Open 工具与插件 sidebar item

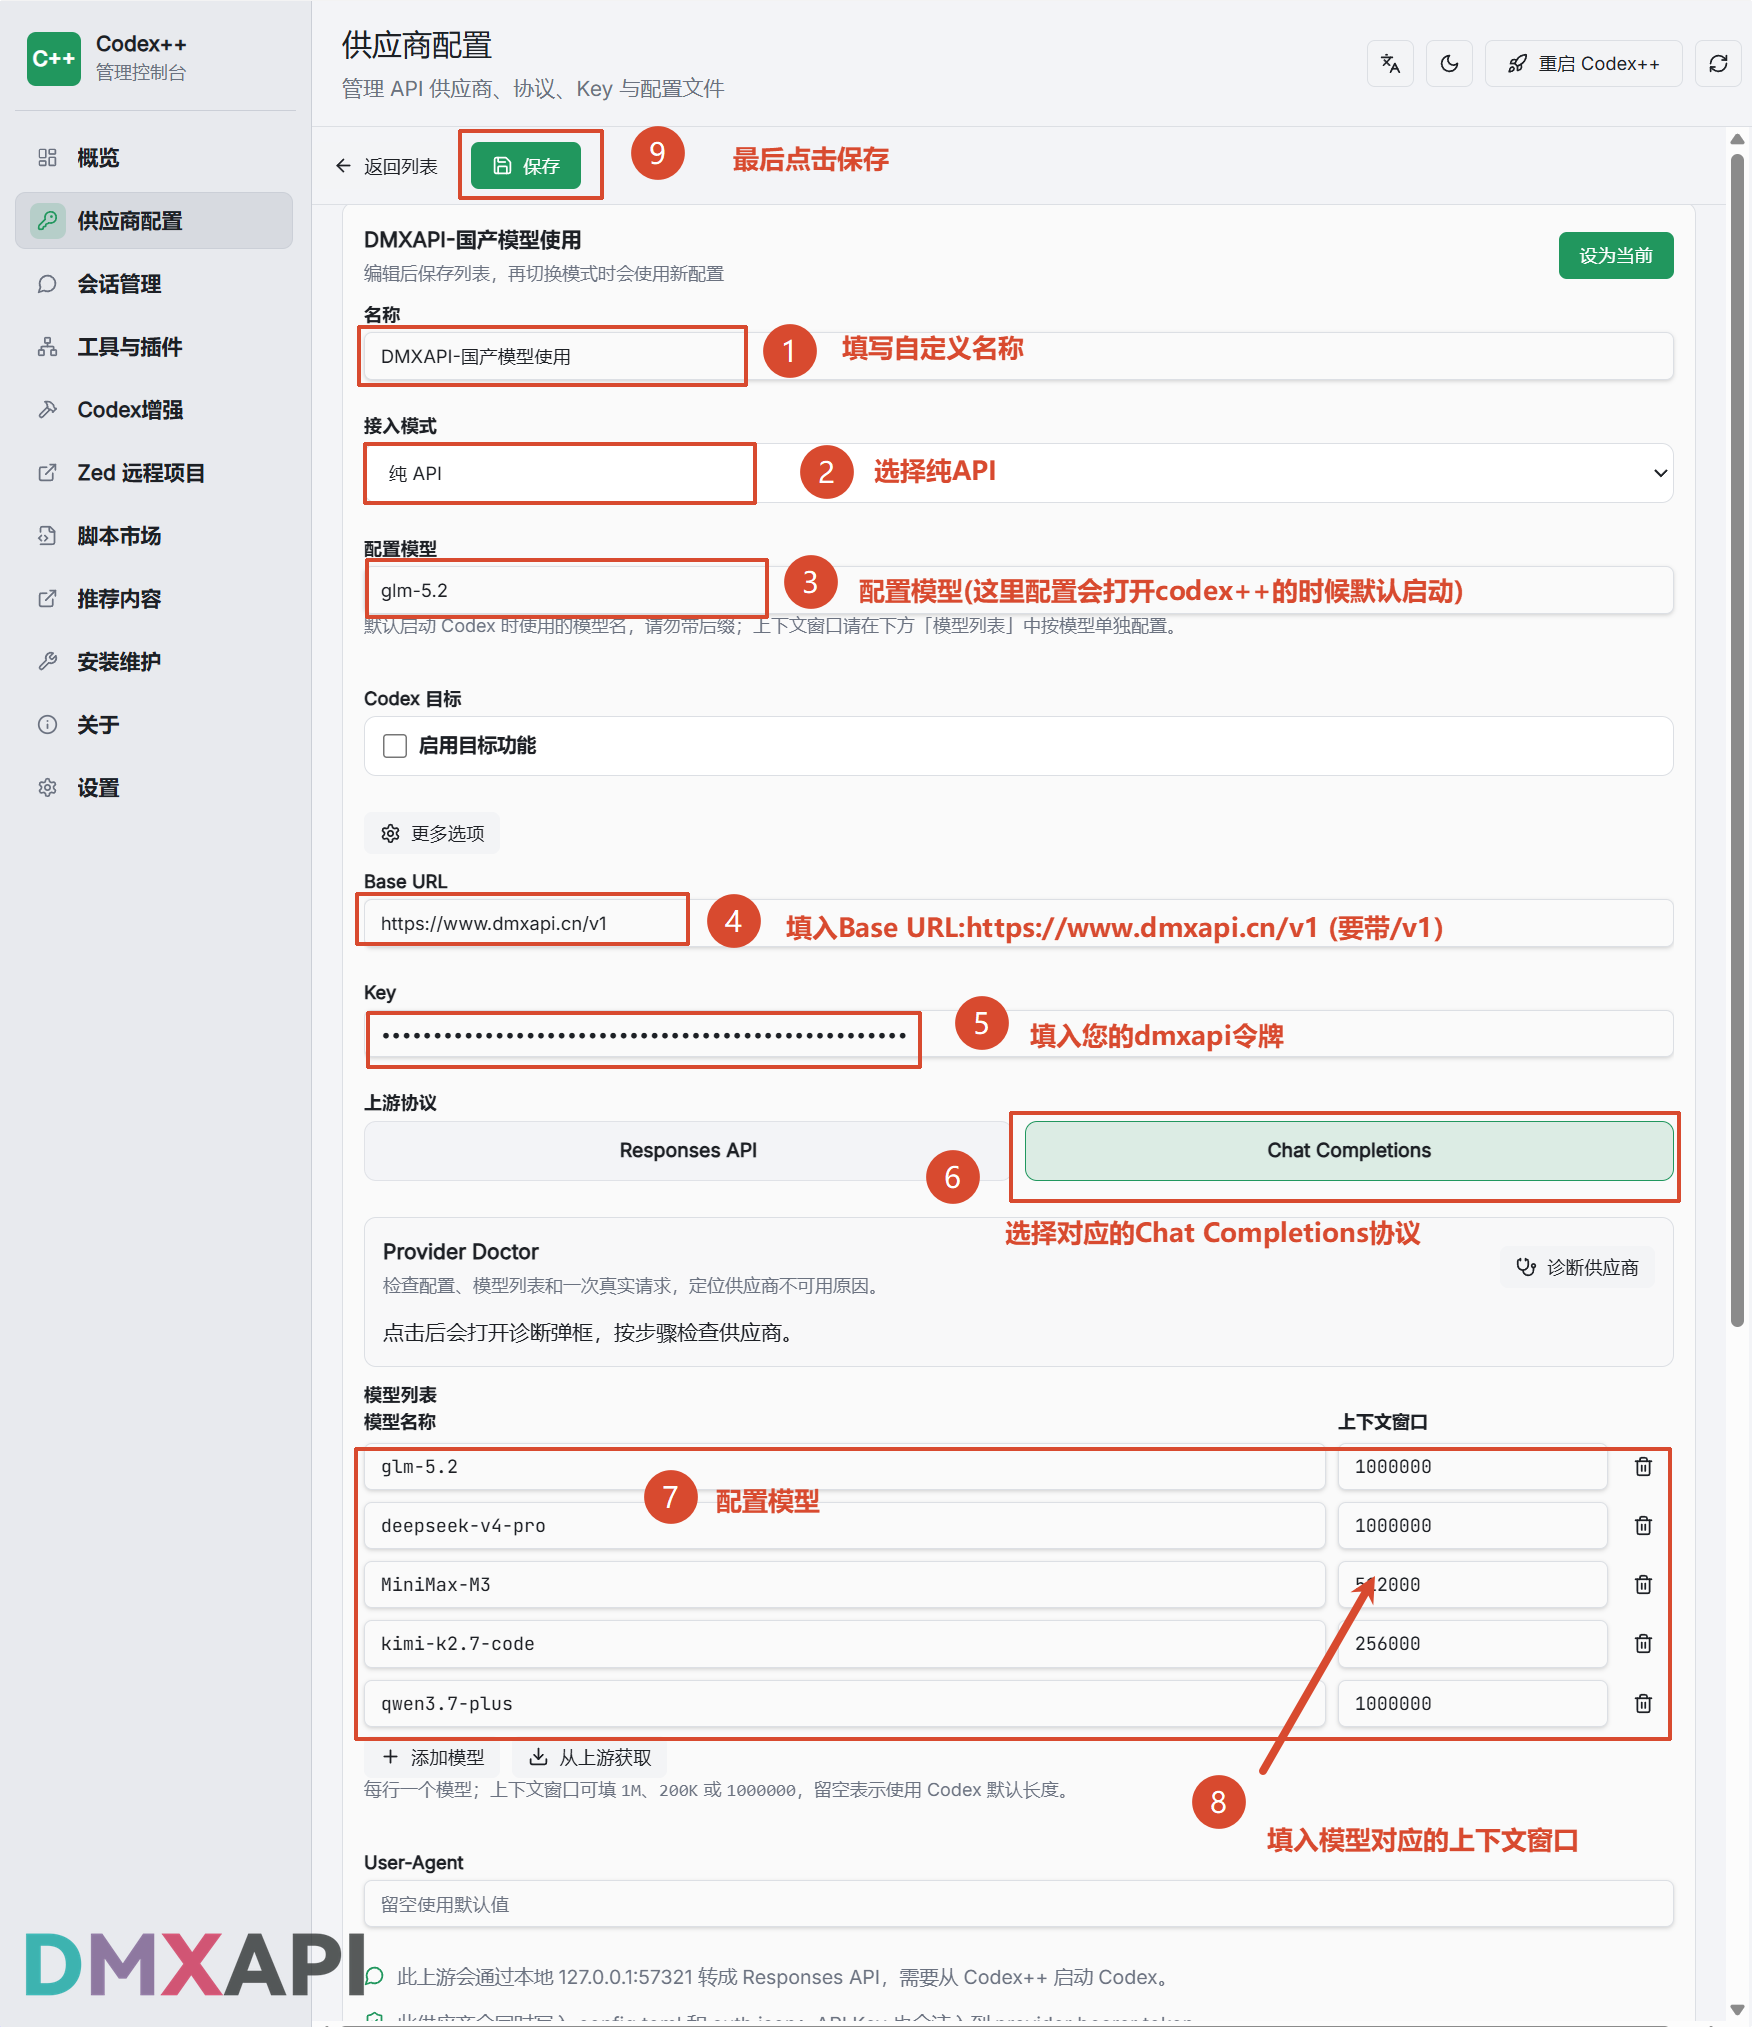coord(154,347)
